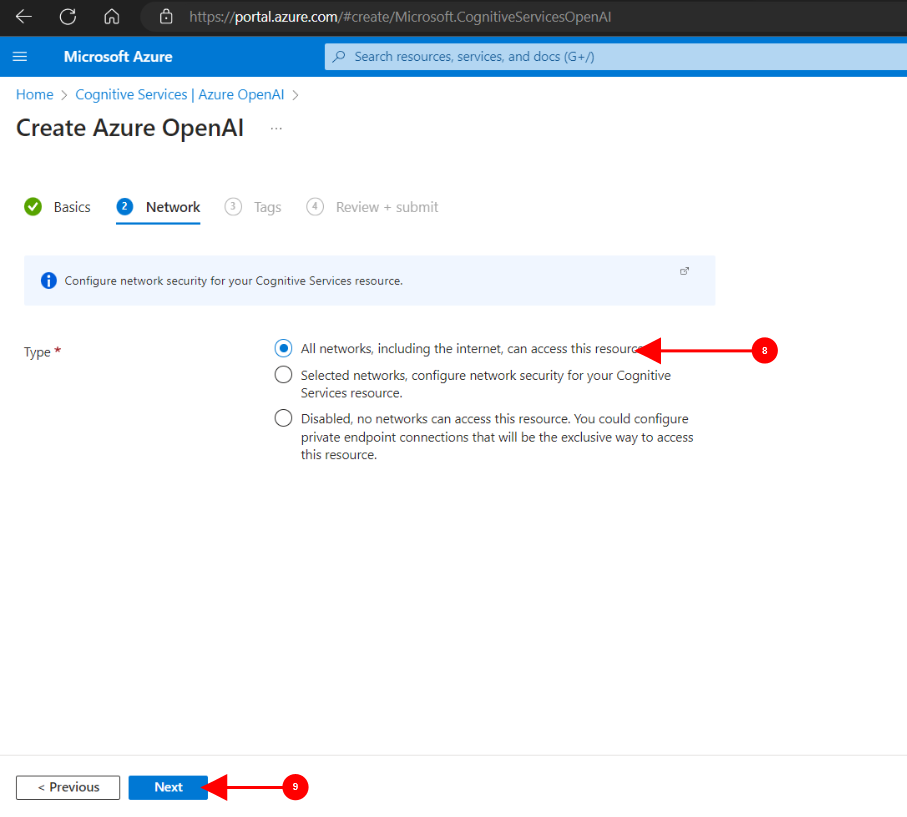This screenshot has height=817, width=907.
Task: Click the browser home icon
Action: pos(112,17)
